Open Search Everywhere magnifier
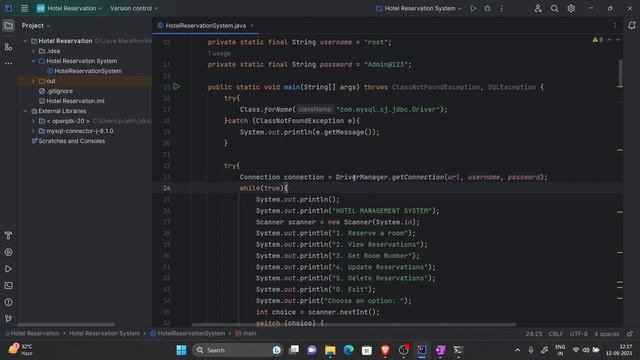Screen dimensions: 640x360 pos(554,8)
